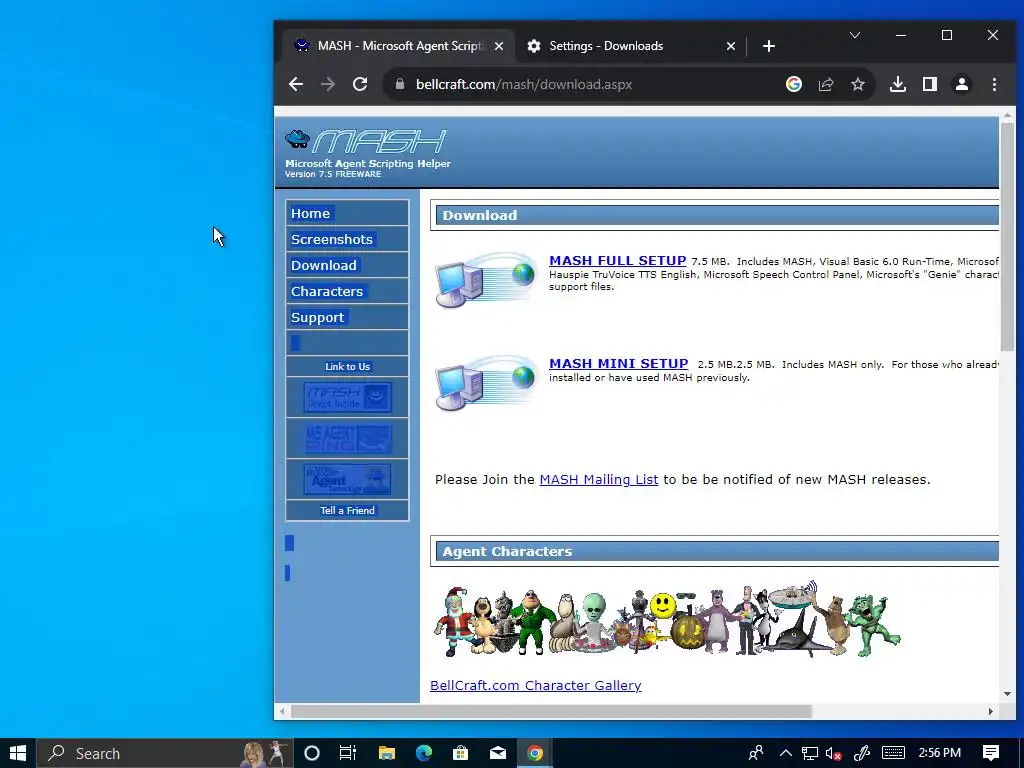Click the MS Agent Ring banner

(x=347, y=438)
